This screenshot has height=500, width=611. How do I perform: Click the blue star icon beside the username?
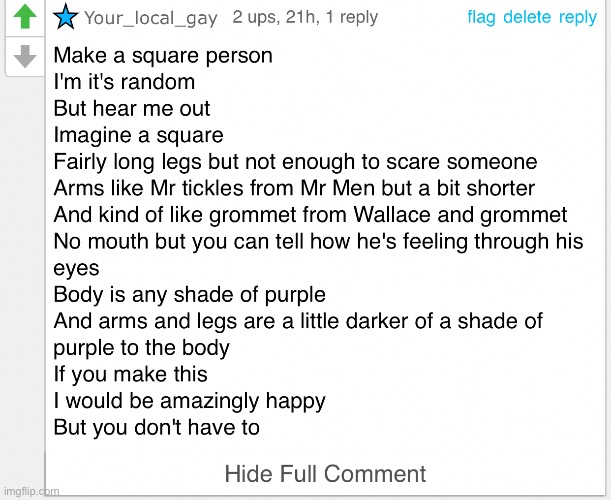tap(65, 17)
